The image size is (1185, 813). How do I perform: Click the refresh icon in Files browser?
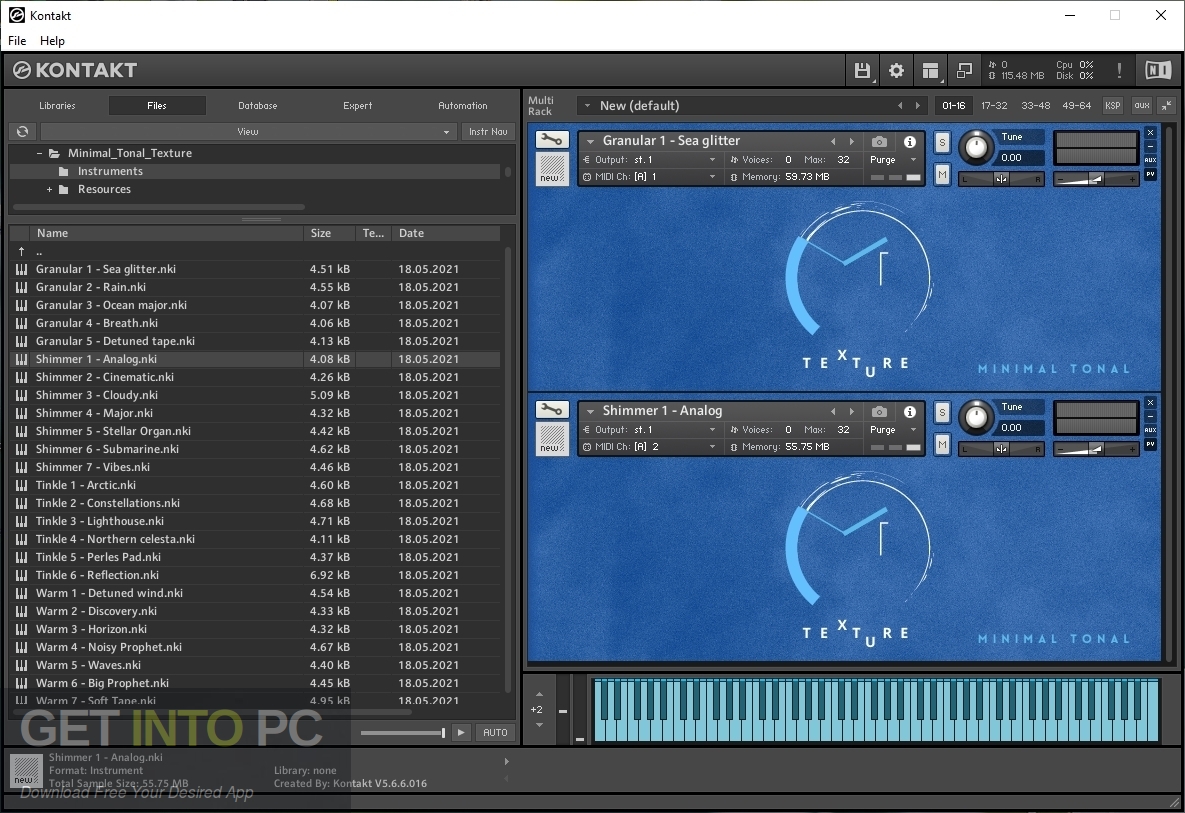[23, 131]
